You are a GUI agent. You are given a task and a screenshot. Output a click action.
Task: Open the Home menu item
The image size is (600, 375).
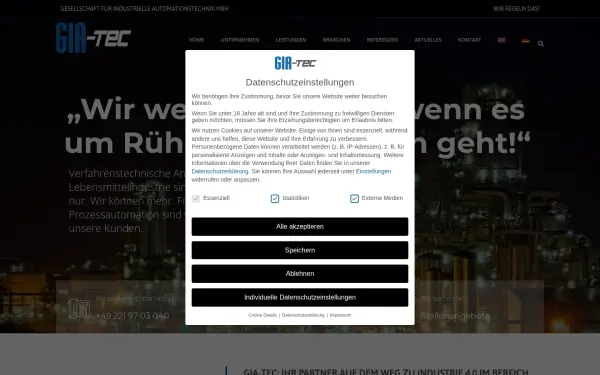[x=196, y=40]
